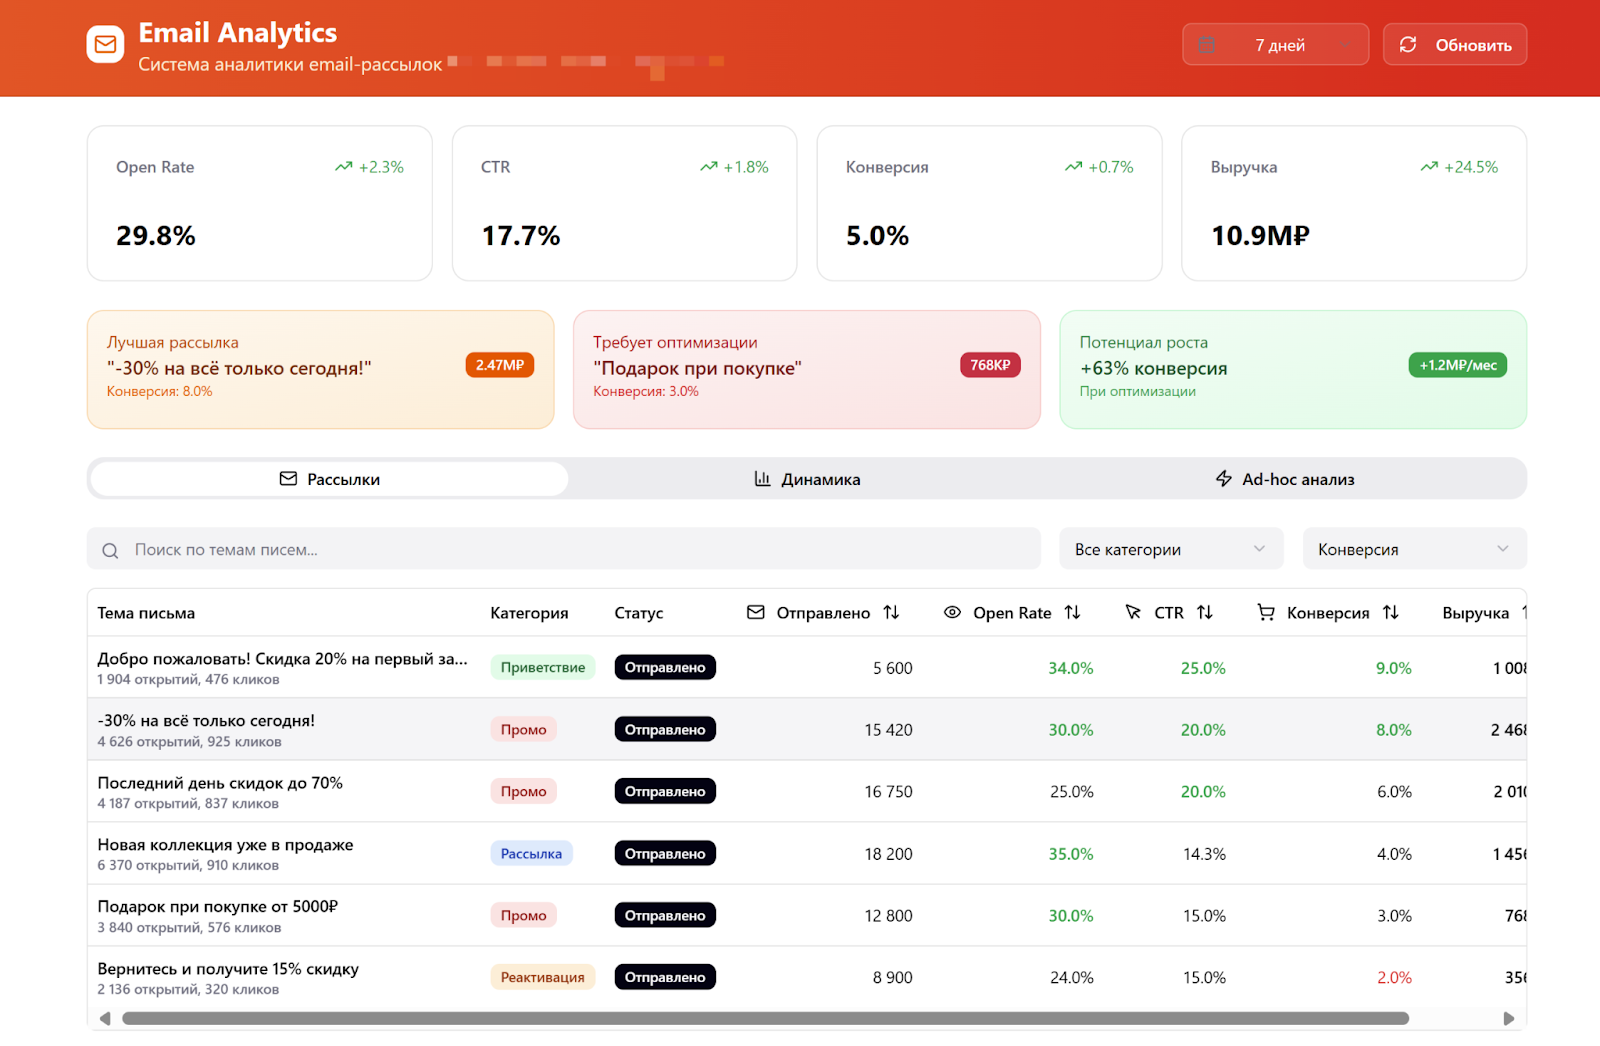Click the horizontal table scrollbar thumb
This screenshot has width=1600, height=1046.
pos(765,1019)
